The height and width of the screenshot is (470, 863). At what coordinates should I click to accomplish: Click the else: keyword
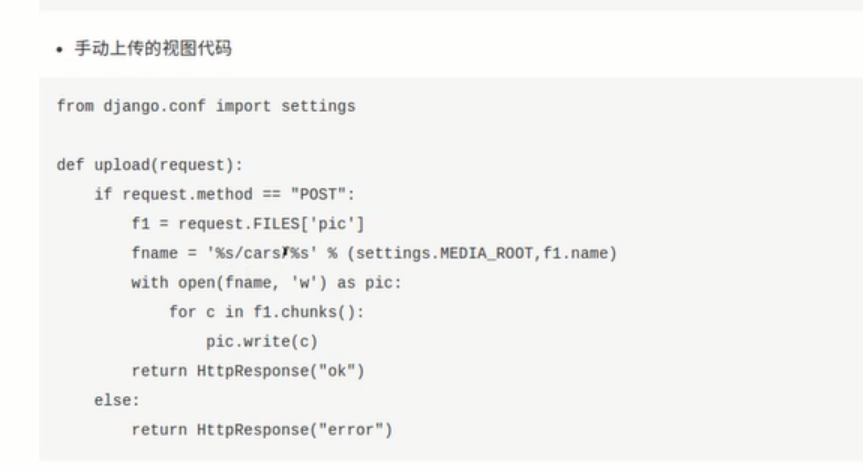point(117,400)
